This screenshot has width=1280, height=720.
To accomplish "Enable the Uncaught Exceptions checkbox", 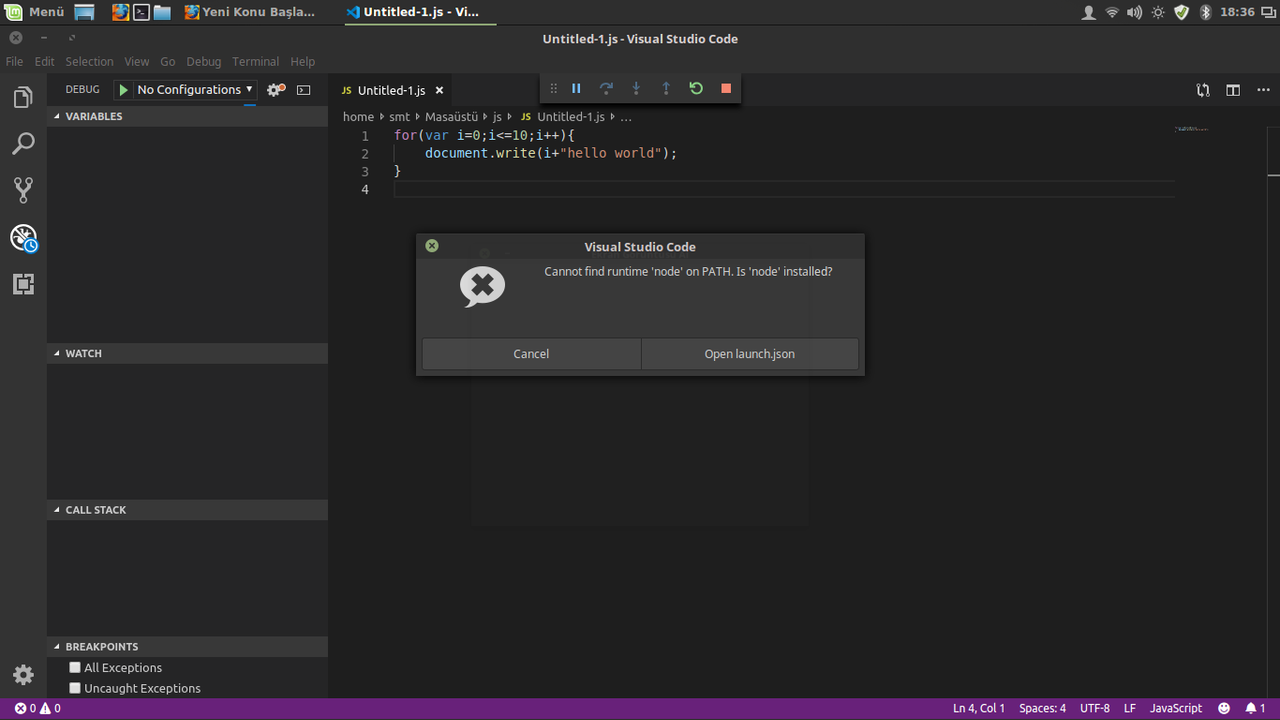I will (x=75, y=688).
